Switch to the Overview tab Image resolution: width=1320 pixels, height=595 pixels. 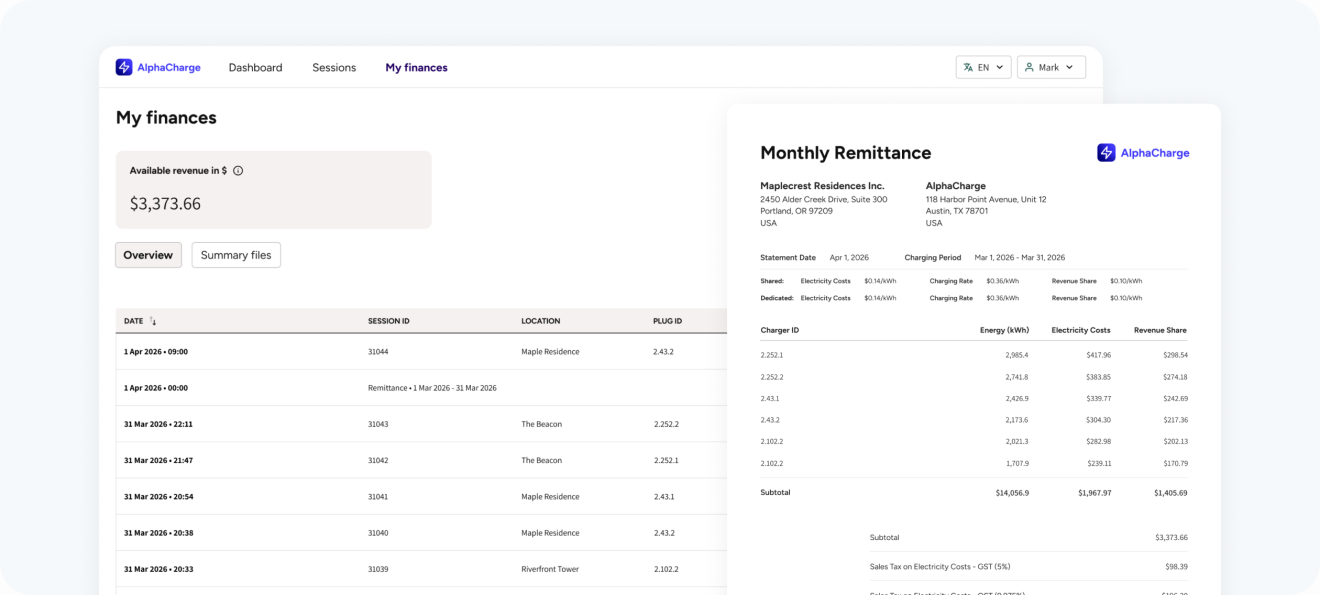click(148, 255)
